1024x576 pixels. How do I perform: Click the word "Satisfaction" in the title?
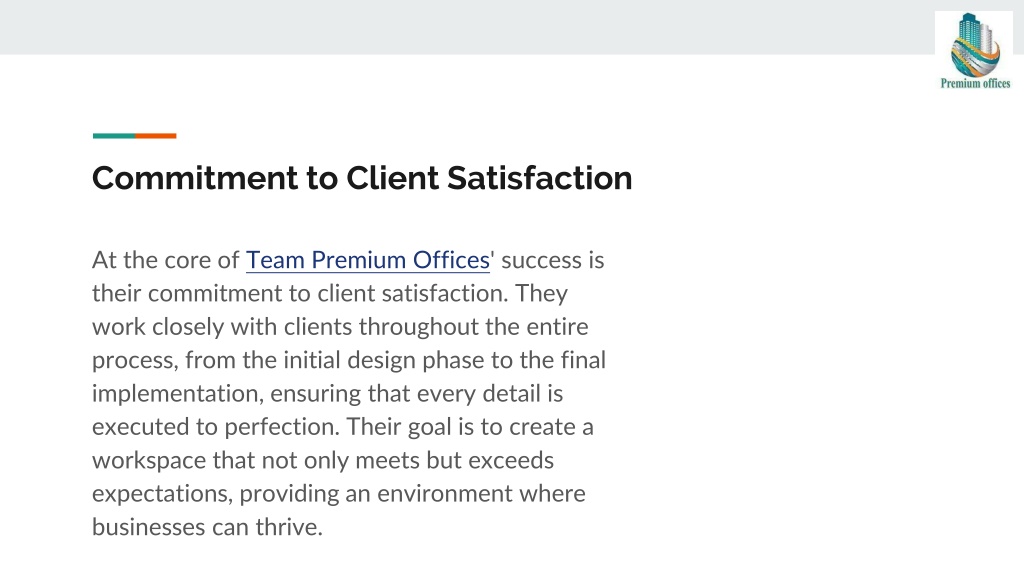(539, 178)
